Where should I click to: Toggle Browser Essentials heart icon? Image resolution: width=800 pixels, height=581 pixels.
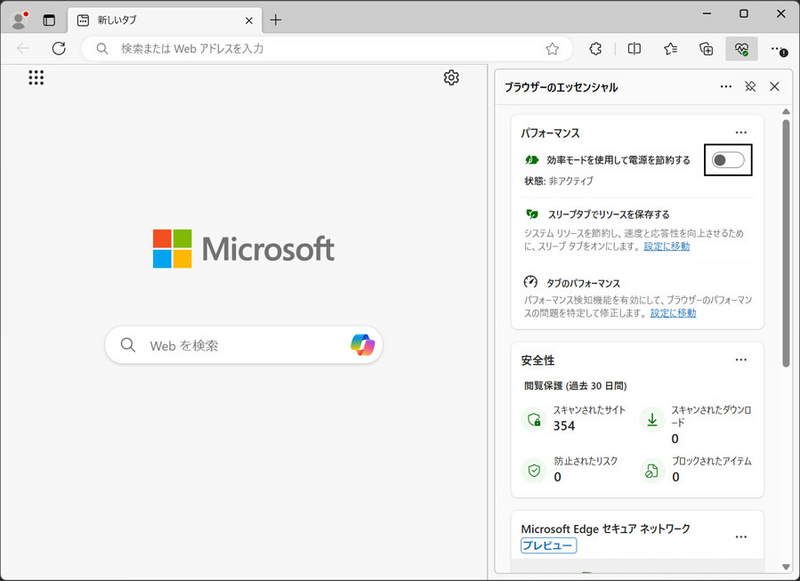741,49
